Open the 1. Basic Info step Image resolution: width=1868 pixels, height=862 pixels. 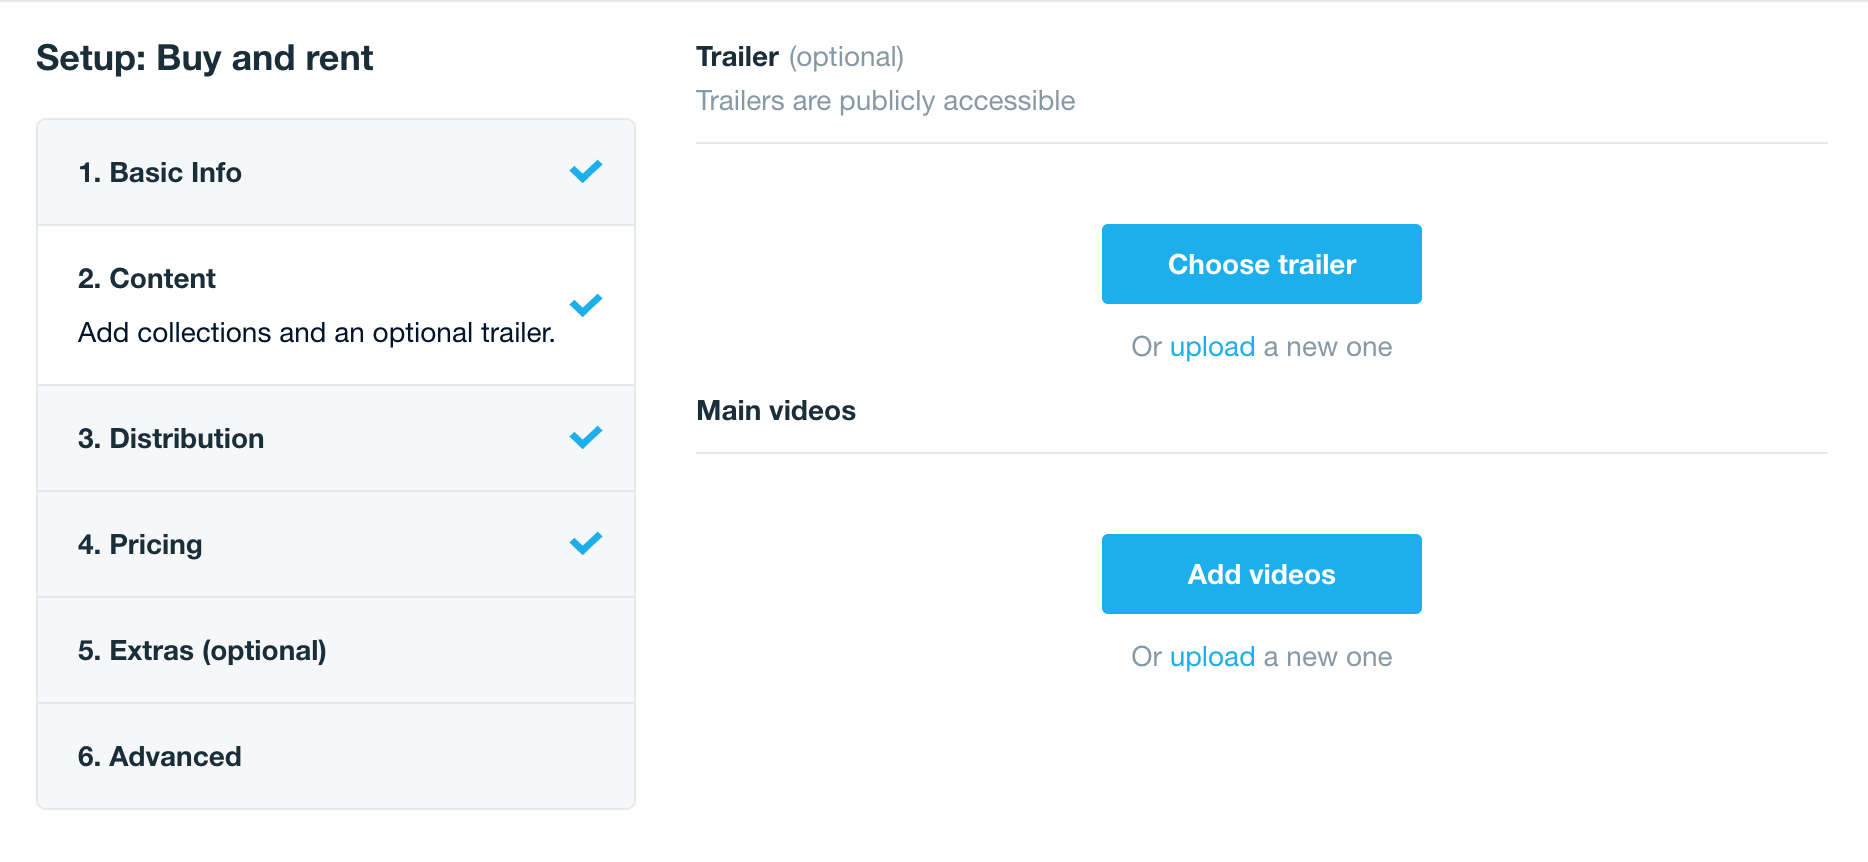tap(160, 173)
